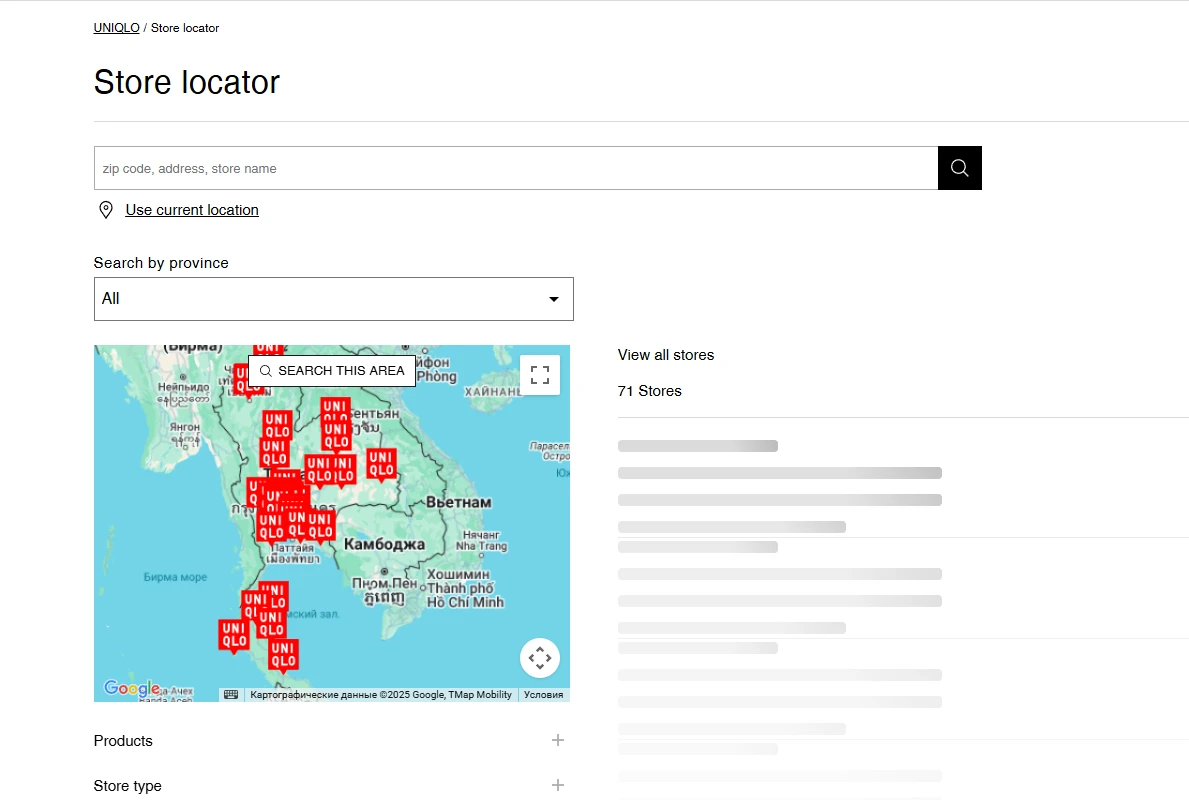Open the Условия terms link on map
Screen dimensions: 1189x800
tap(543, 694)
